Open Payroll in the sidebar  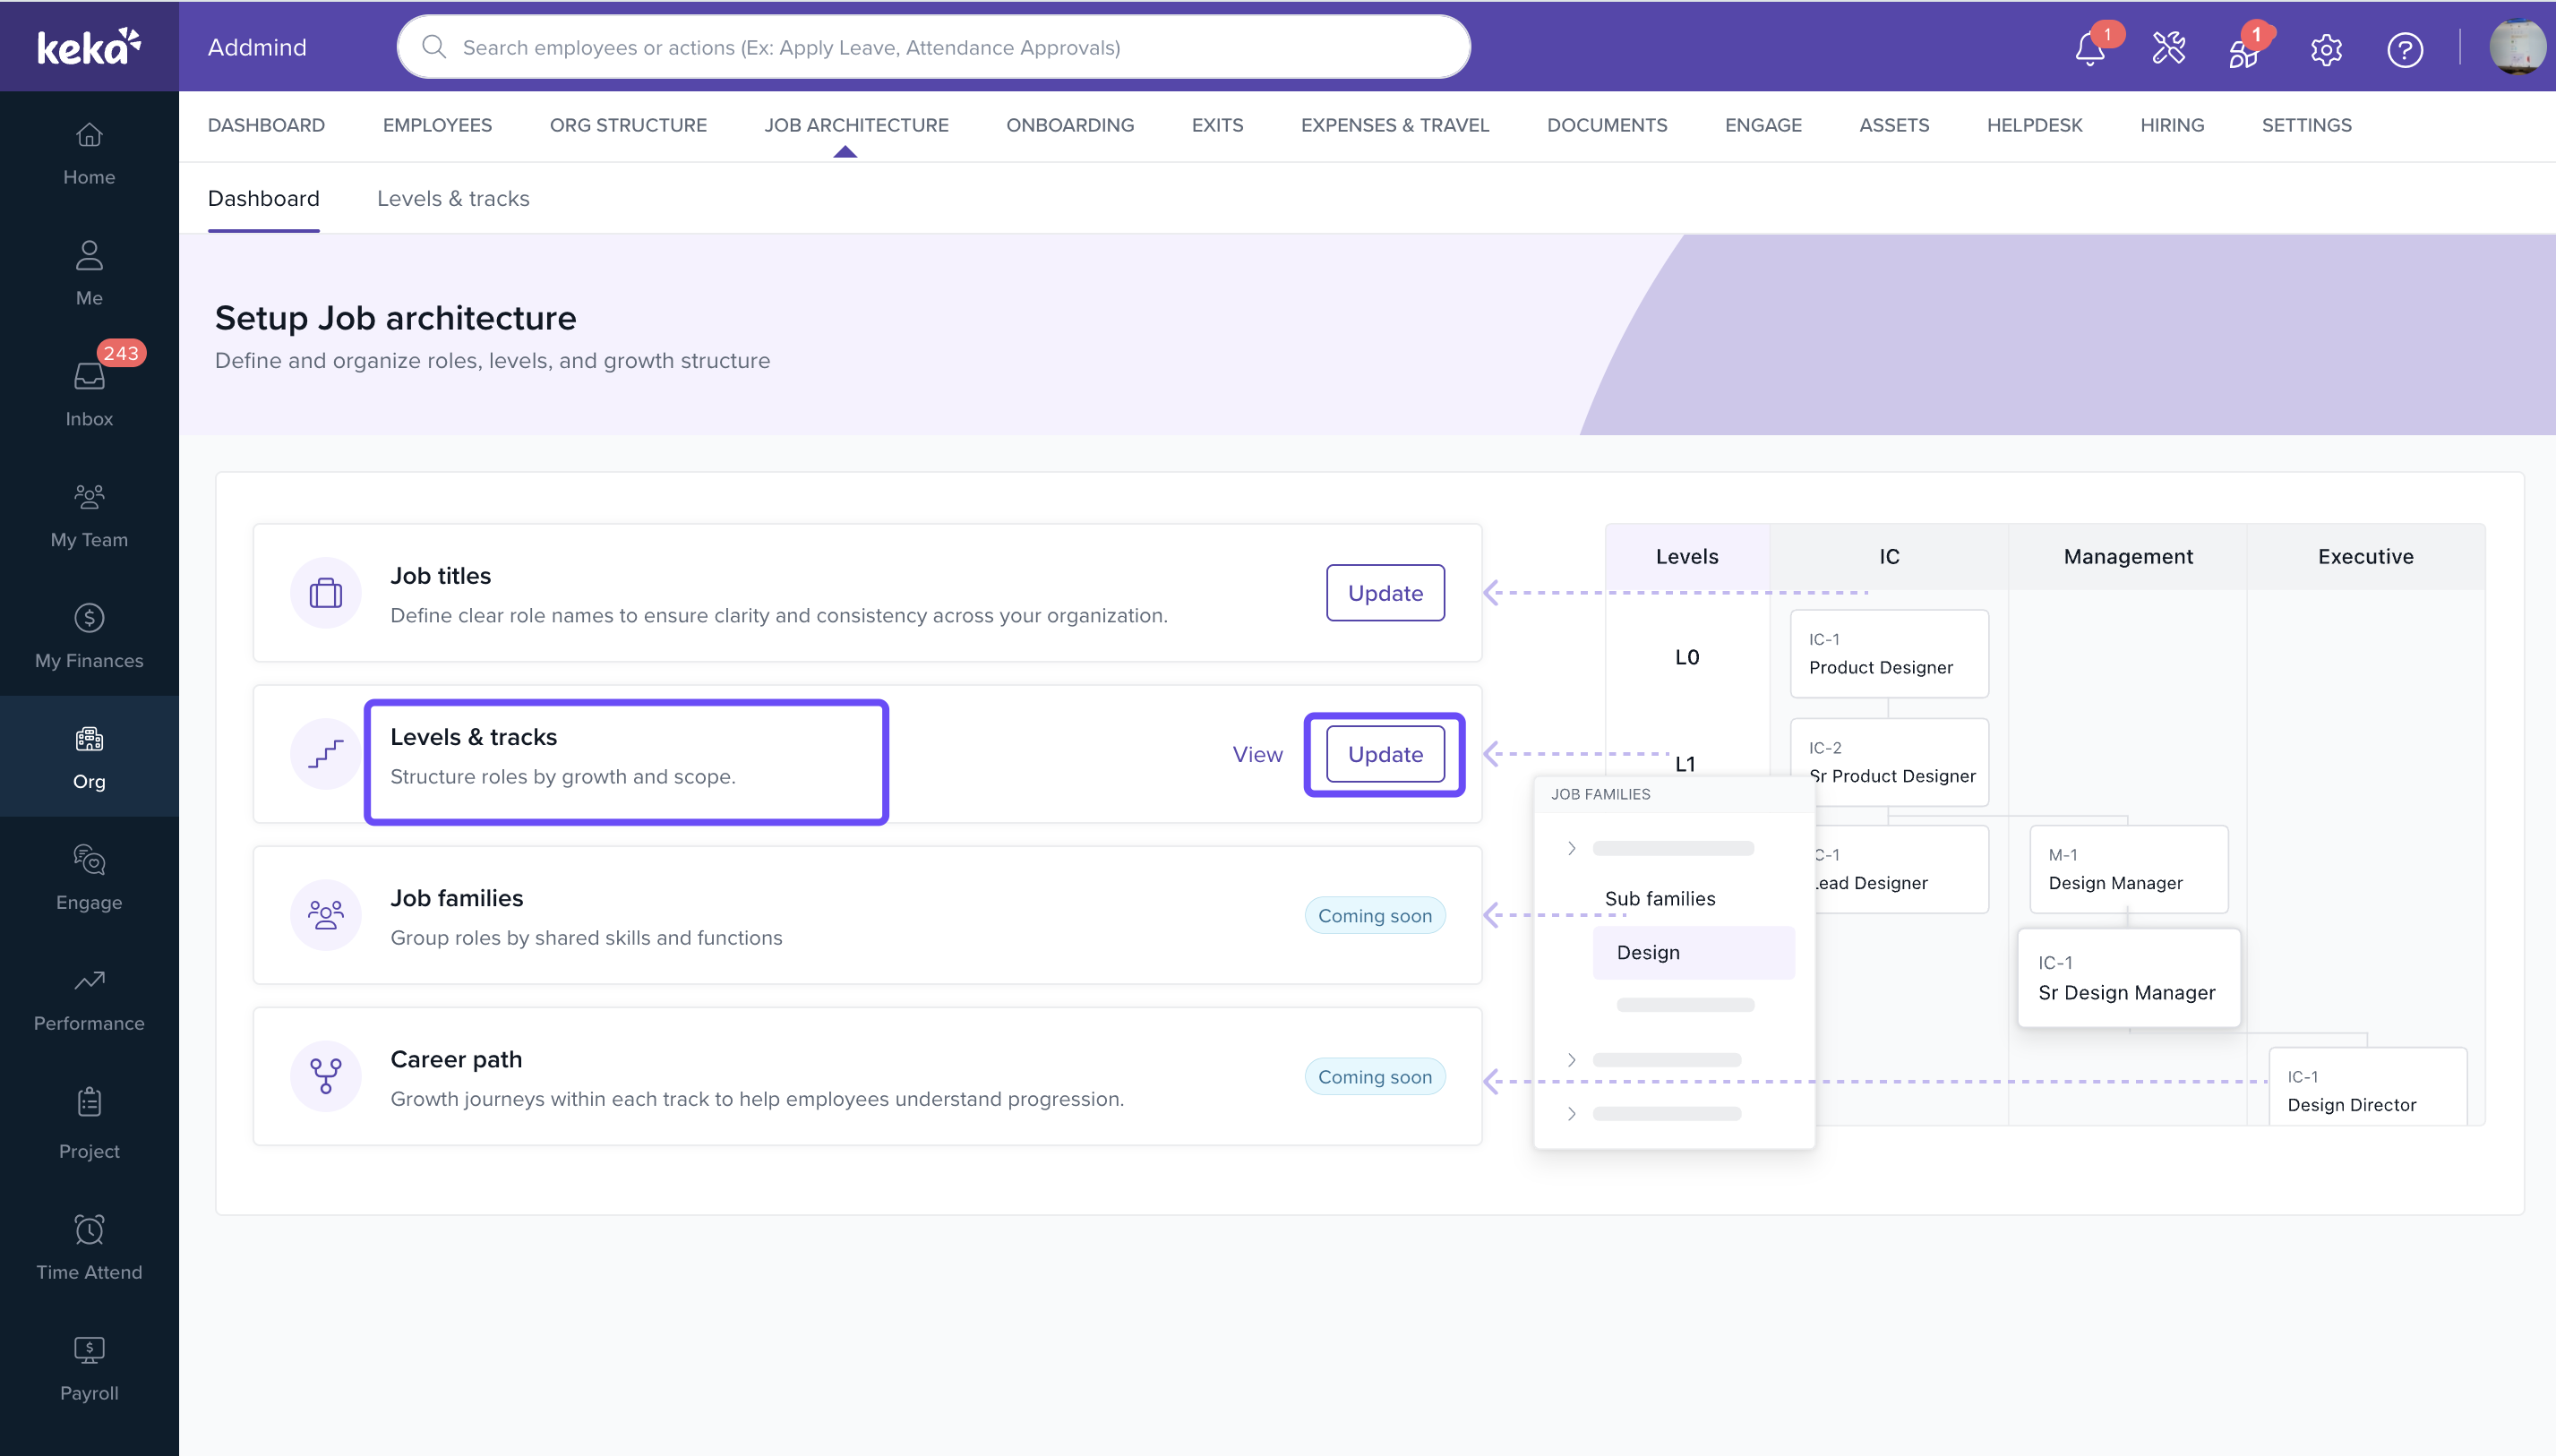pyautogui.click(x=89, y=1368)
